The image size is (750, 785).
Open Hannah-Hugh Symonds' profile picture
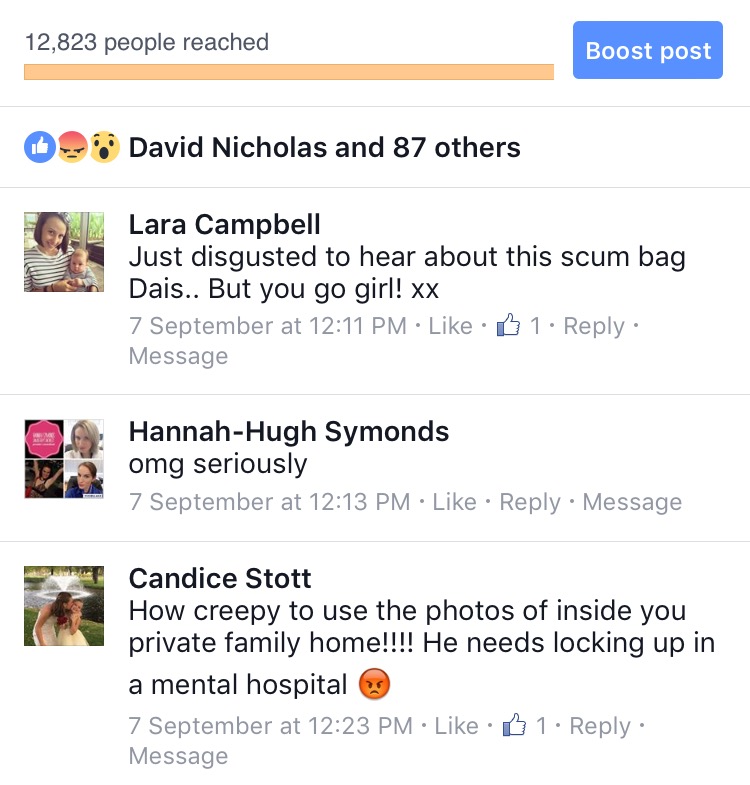coord(64,459)
